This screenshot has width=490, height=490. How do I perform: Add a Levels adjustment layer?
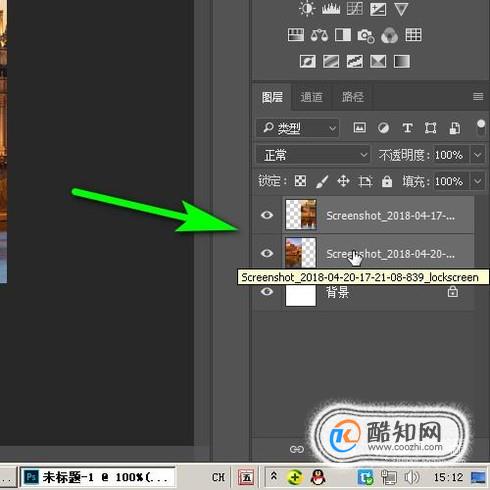(331, 9)
